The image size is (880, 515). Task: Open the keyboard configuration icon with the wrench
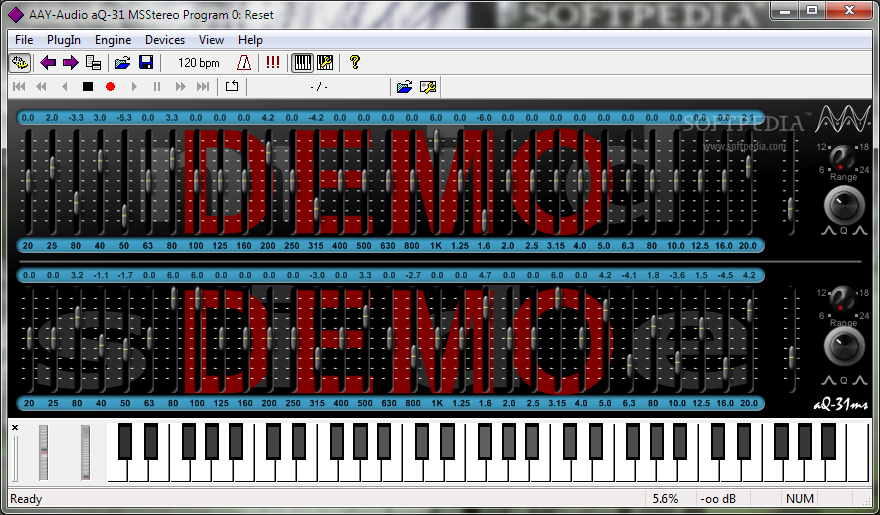tap(325, 62)
